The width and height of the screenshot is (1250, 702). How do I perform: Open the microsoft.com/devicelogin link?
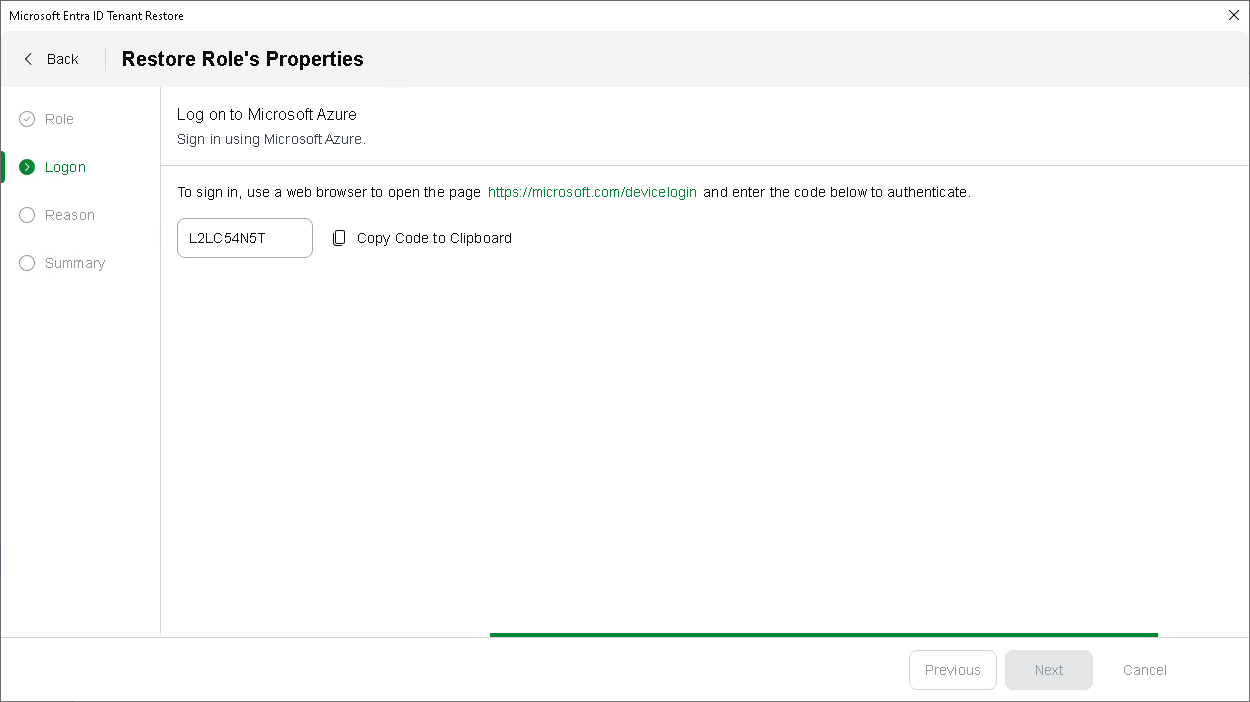click(592, 192)
